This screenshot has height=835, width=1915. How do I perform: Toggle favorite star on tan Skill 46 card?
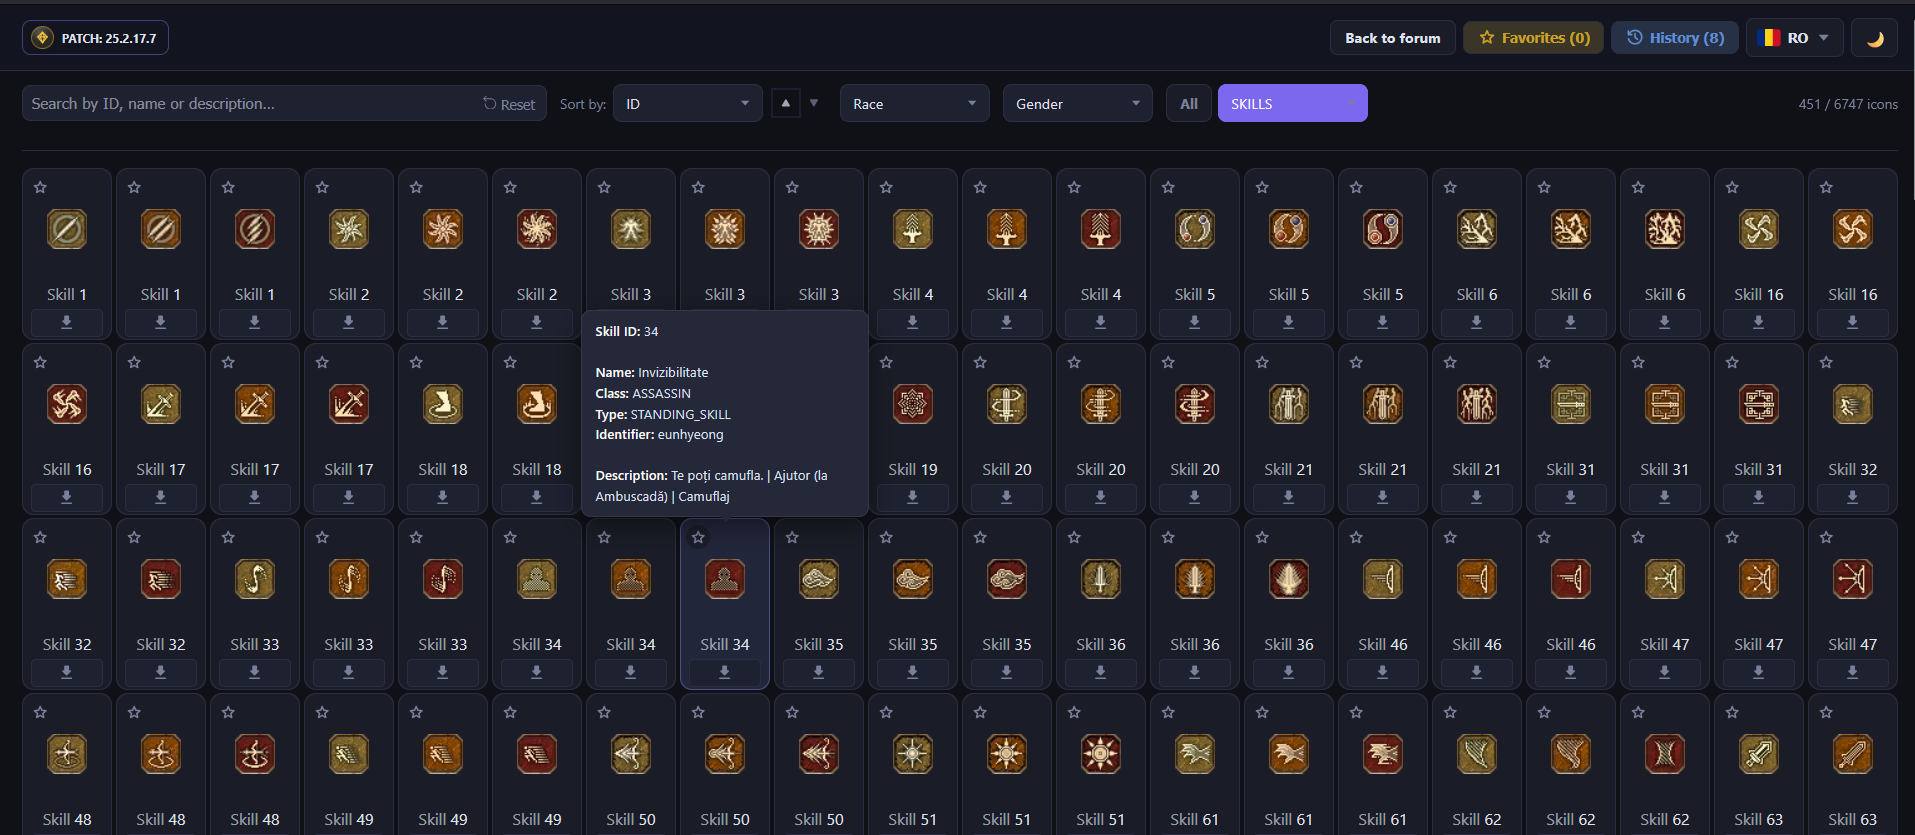coord(1356,537)
